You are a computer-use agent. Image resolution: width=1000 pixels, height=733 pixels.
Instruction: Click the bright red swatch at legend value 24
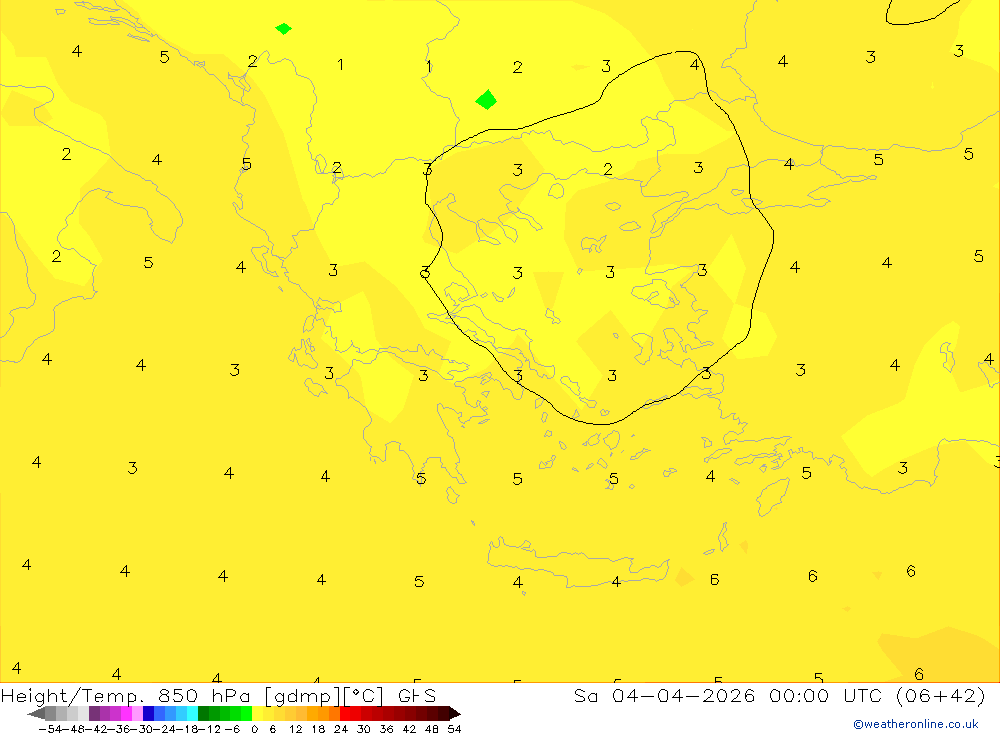coord(345,714)
